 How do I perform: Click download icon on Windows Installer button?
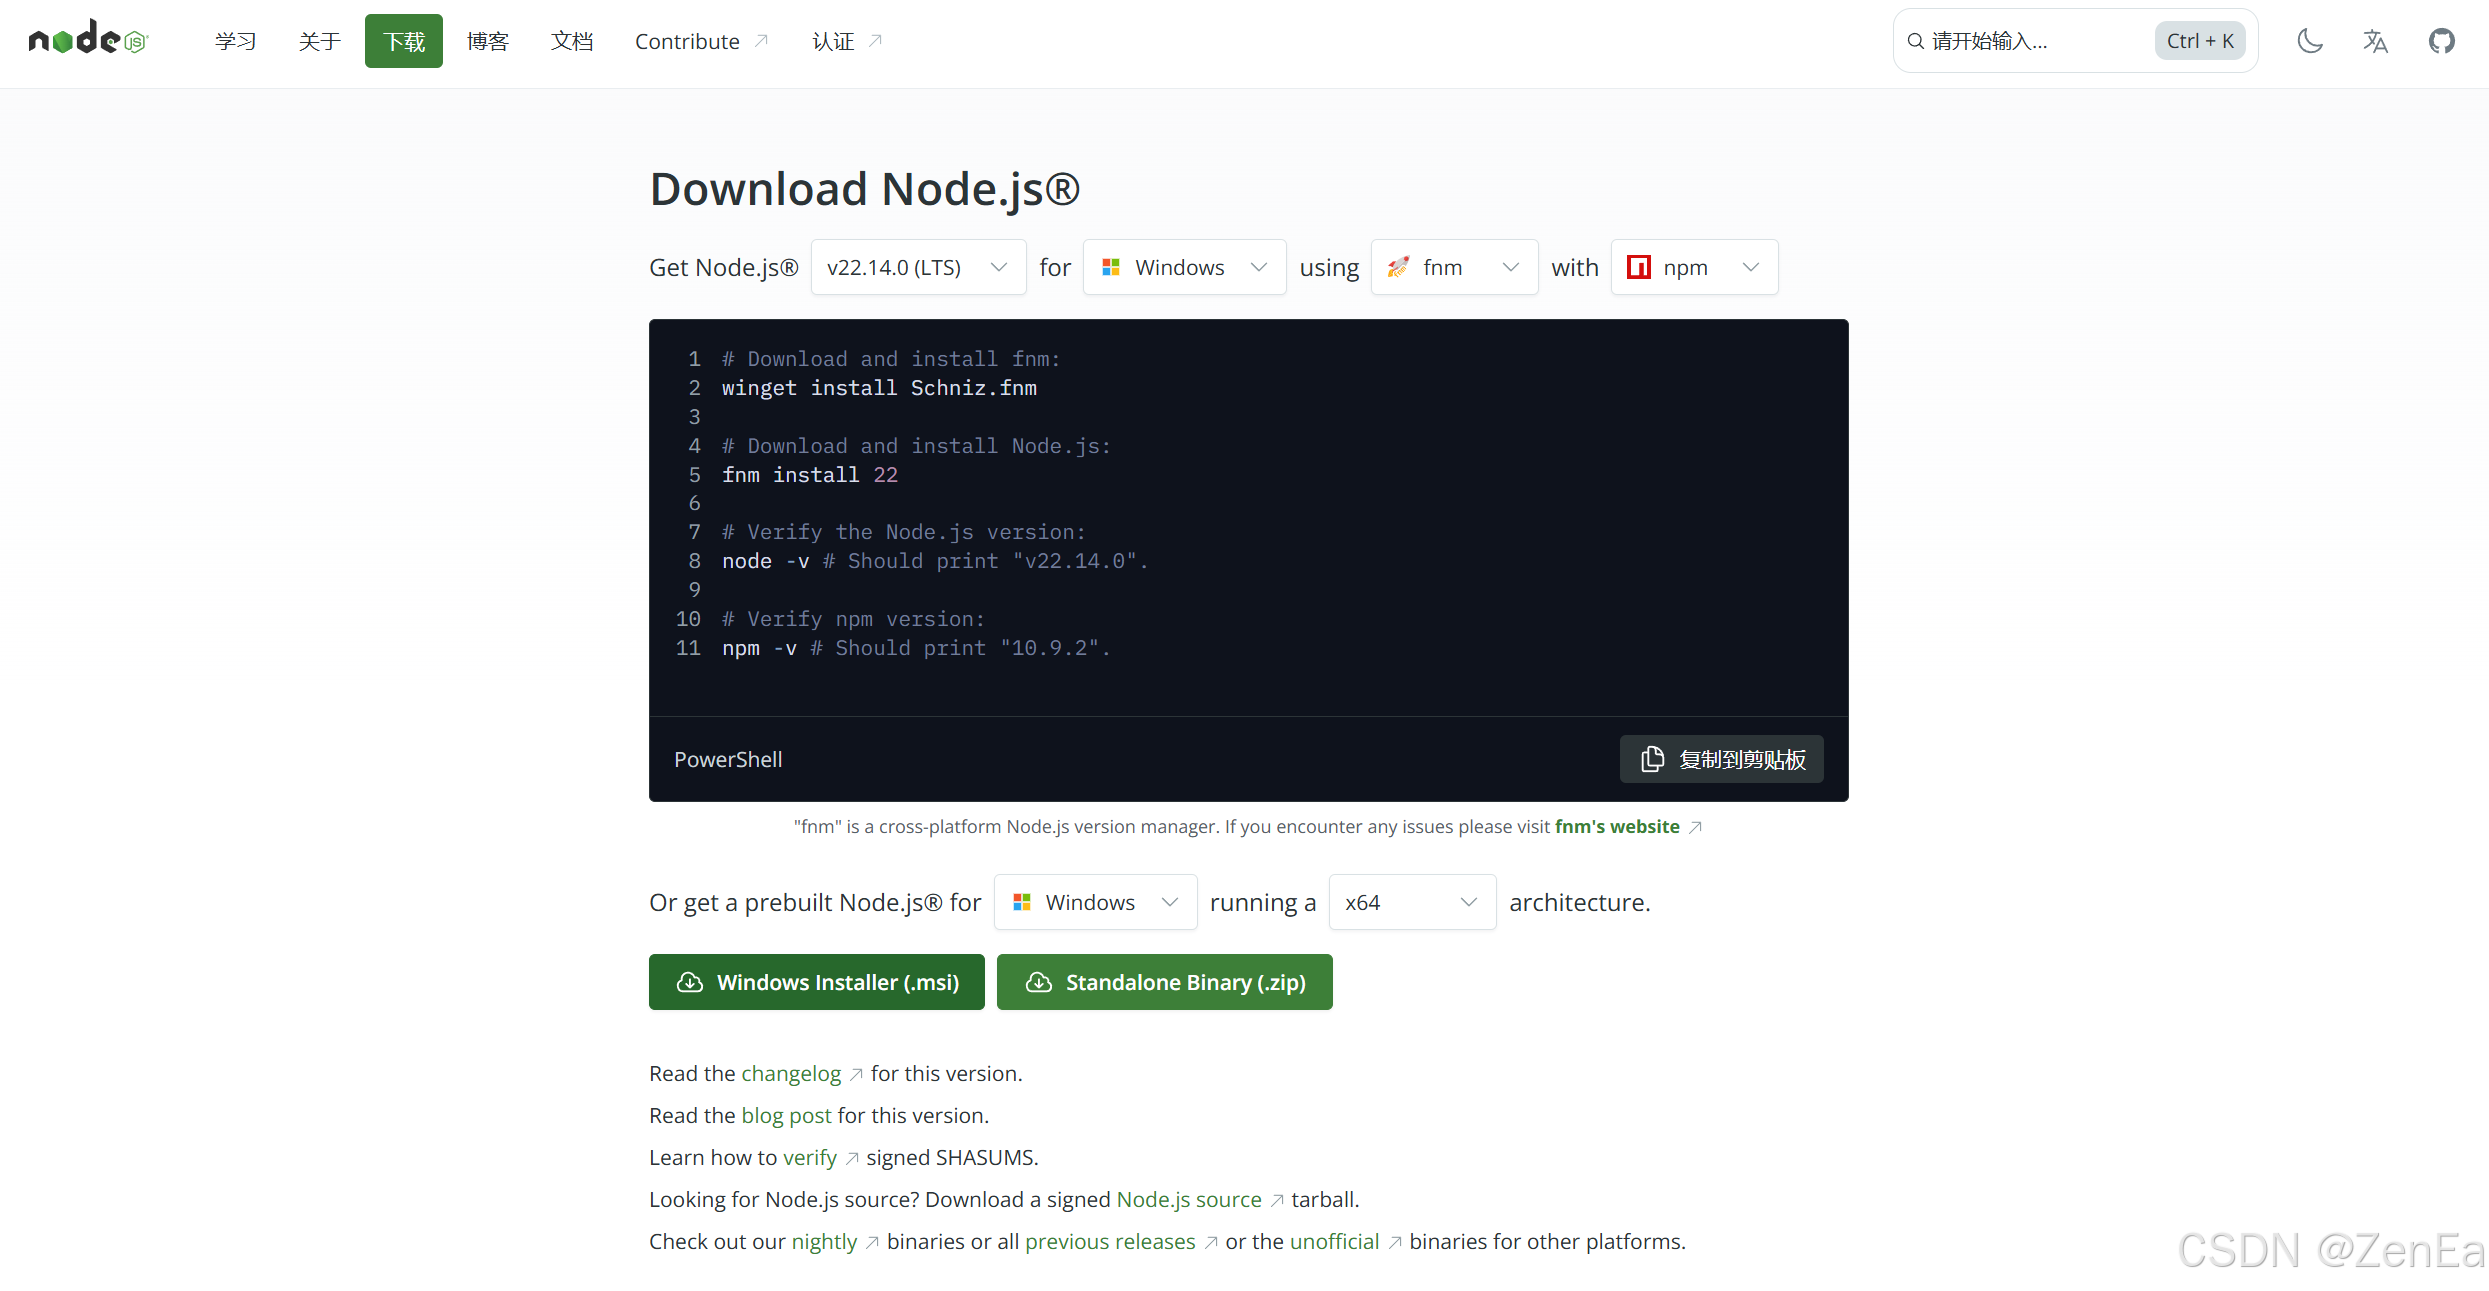690,982
